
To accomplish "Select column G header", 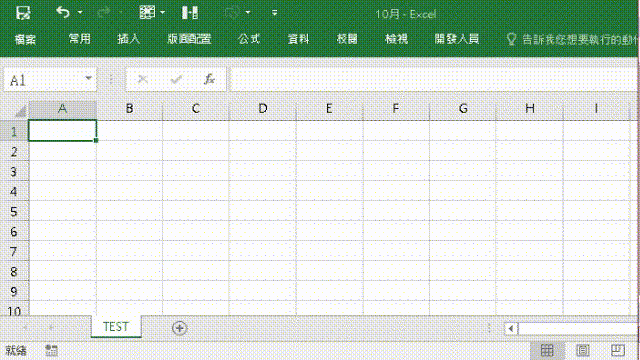I will [463, 109].
